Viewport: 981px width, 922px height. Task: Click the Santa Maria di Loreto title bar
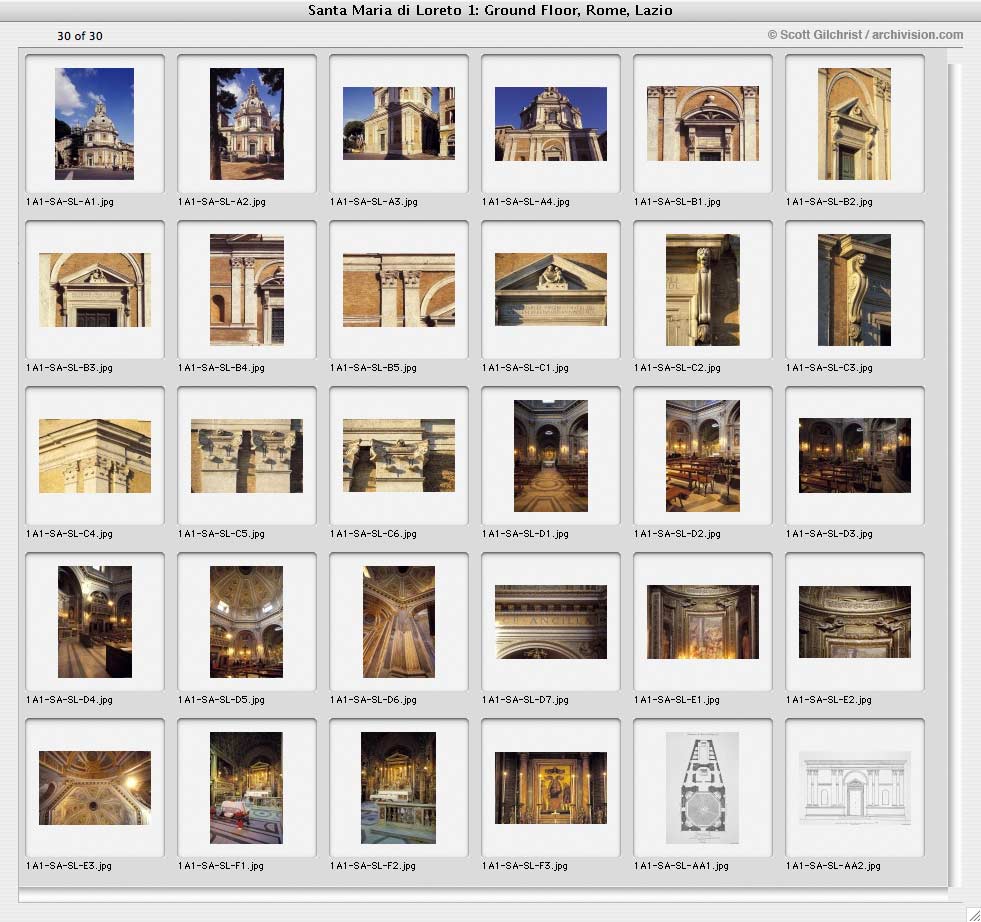(x=490, y=10)
